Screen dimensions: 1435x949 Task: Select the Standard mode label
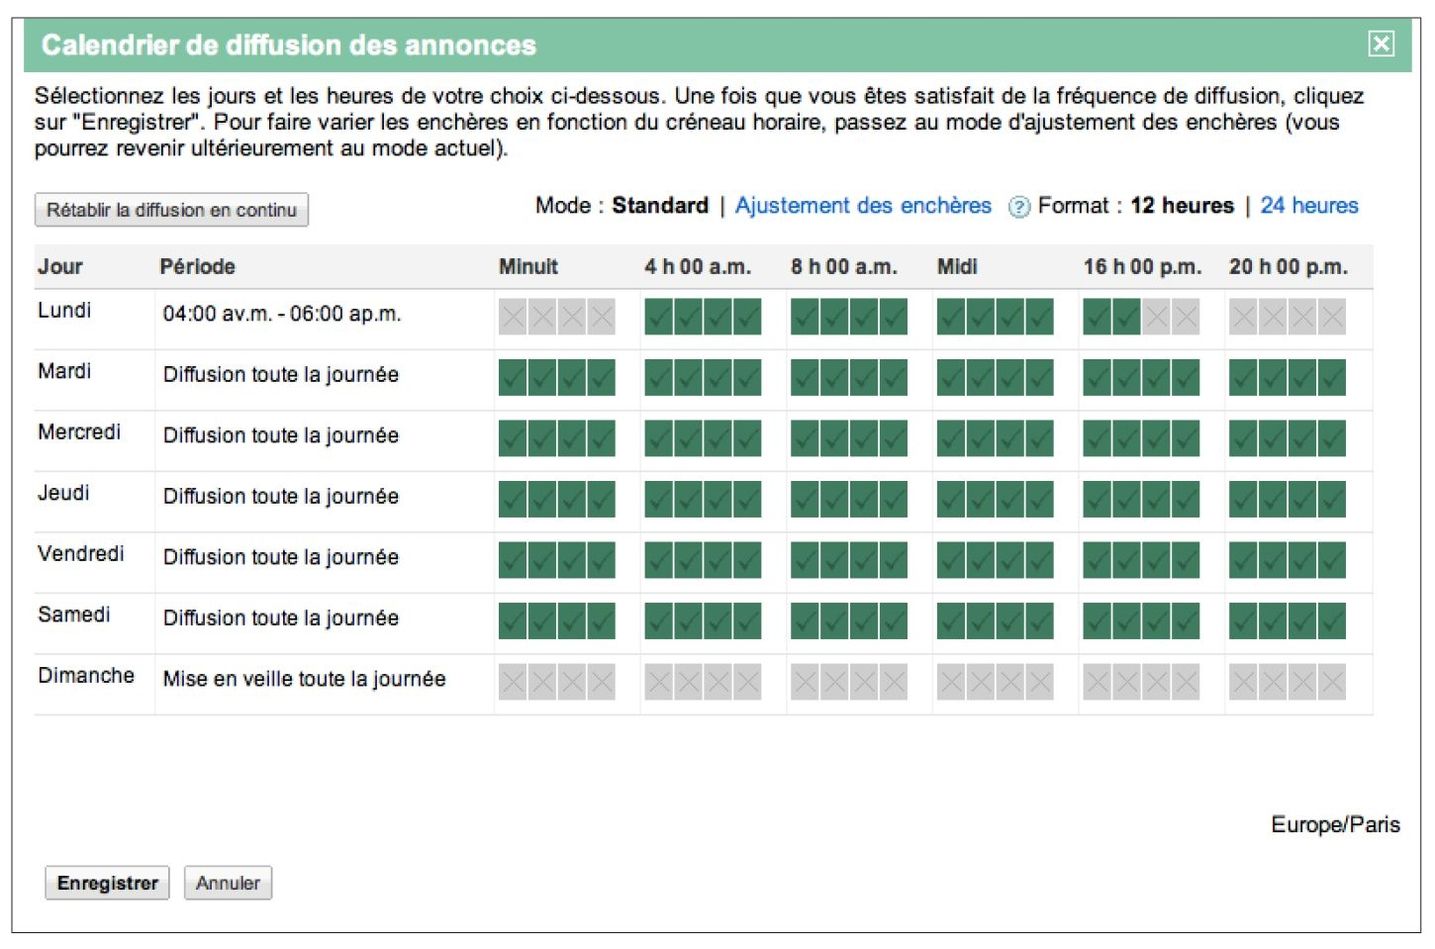tap(660, 206)
